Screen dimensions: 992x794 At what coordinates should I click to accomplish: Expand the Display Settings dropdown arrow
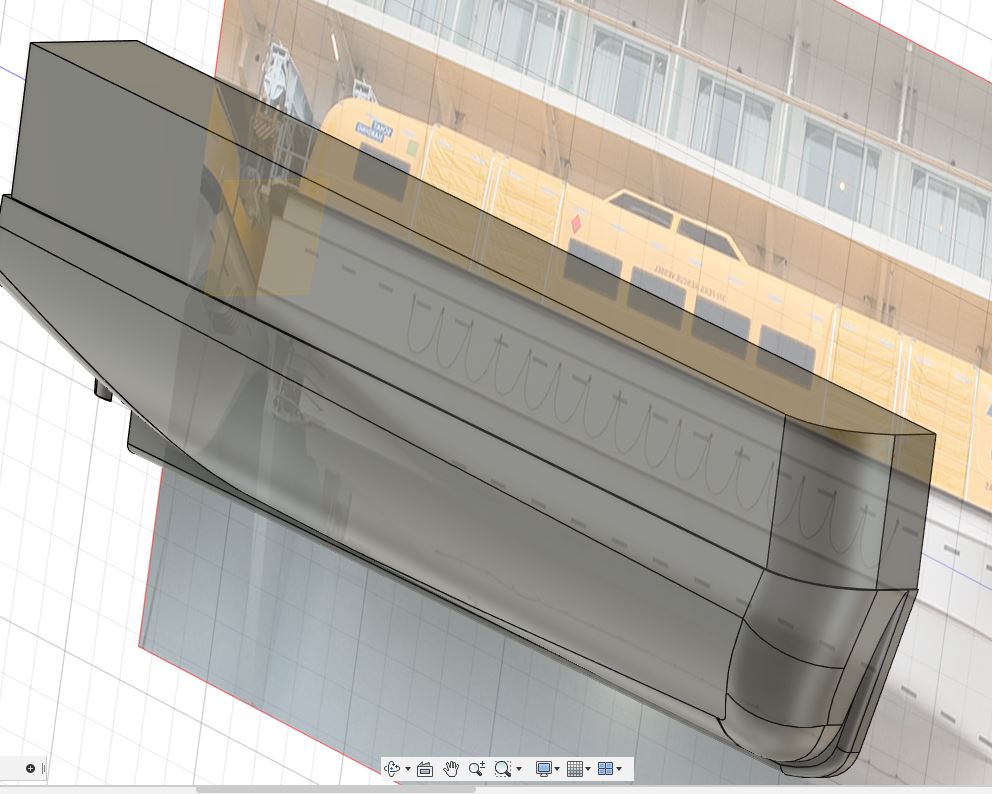(x=557, y=769)
